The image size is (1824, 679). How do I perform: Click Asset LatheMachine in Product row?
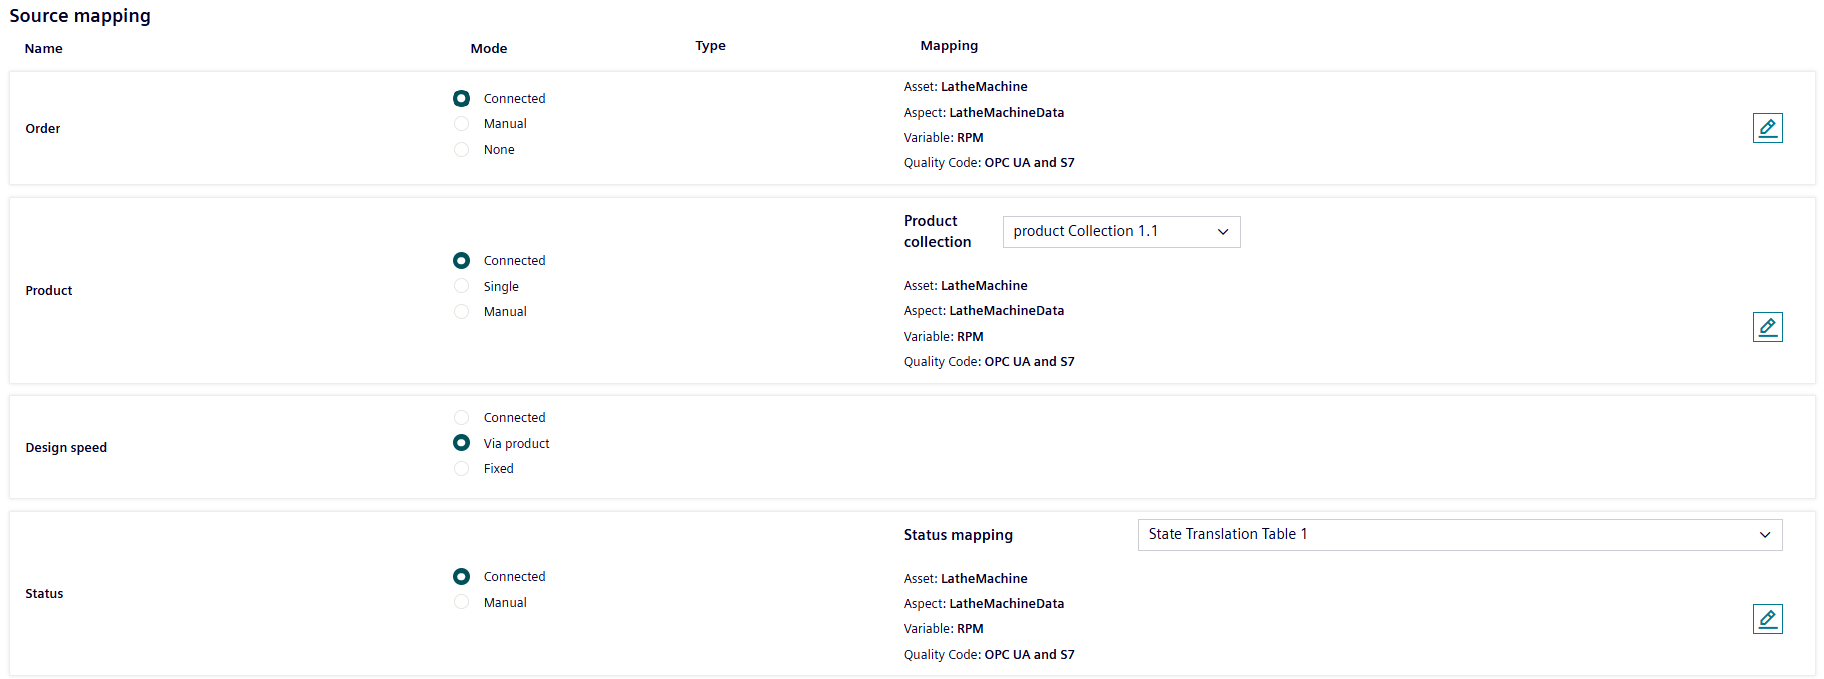966,286
